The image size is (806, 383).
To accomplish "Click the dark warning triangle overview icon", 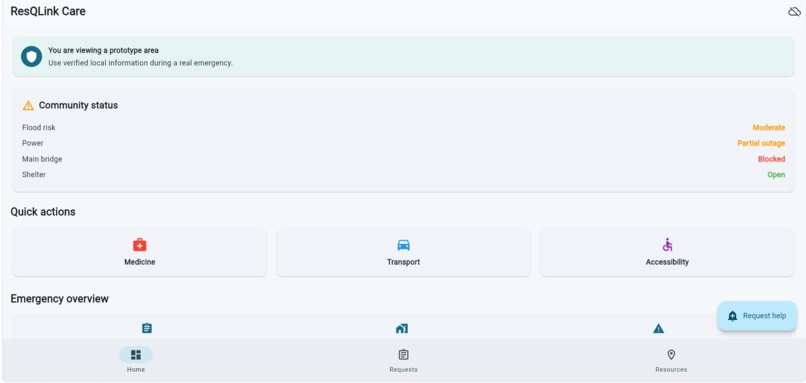I will [658, 329].
